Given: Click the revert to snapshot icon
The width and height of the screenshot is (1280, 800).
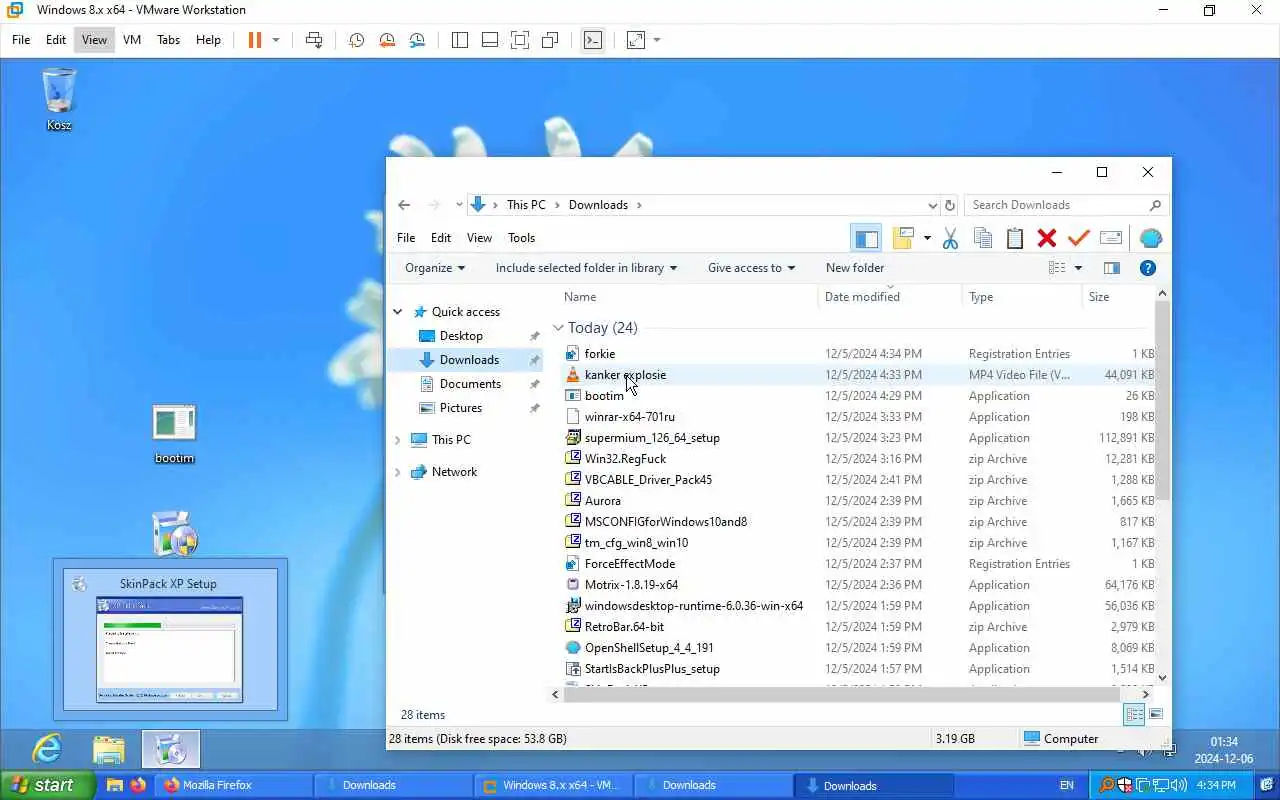Looking at the screenshot, I should pyautogui.click(x=387, y=40).
